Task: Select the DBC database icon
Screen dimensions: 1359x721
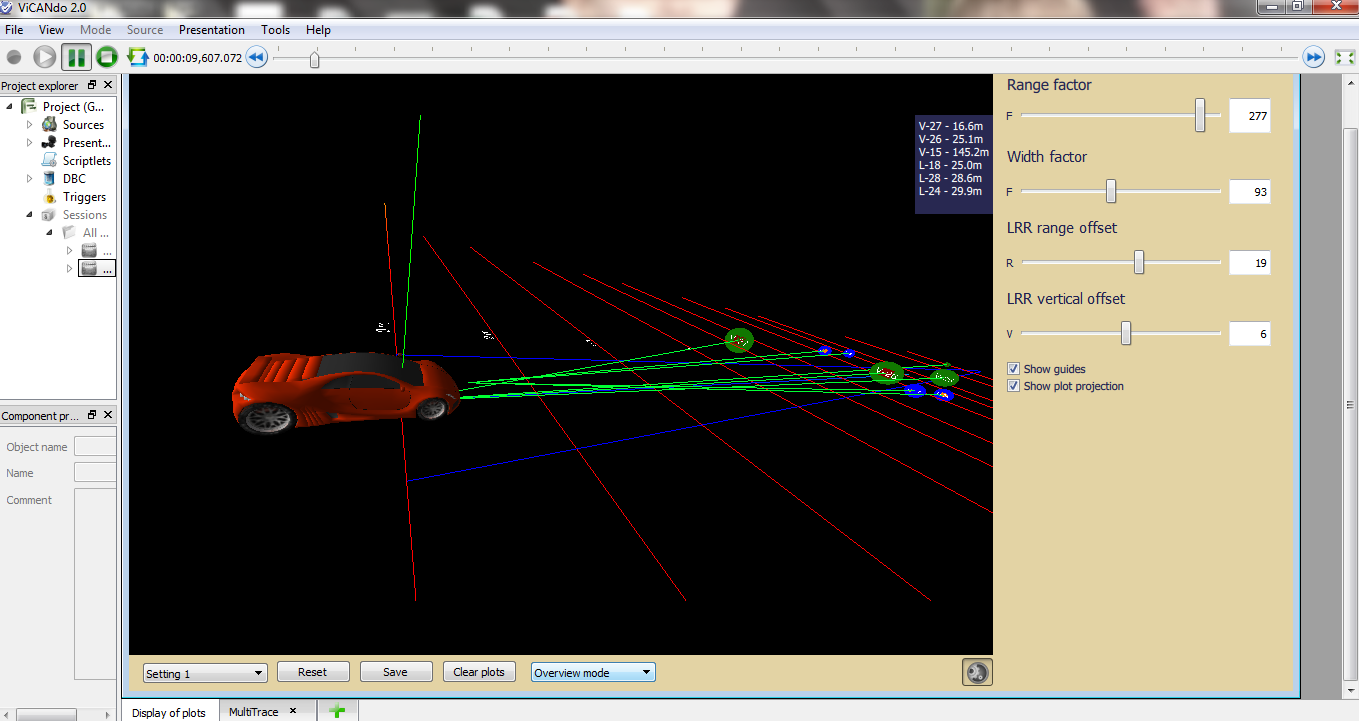Action: [49, 179]
